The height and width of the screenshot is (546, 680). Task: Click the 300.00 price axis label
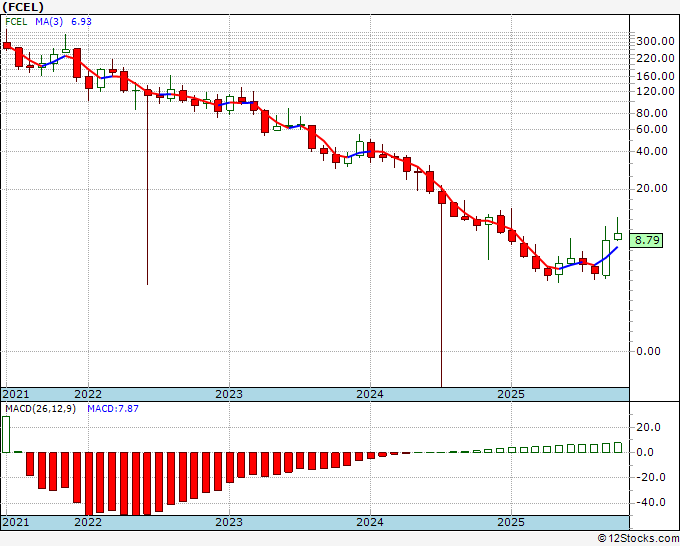[x=655, y=41]
